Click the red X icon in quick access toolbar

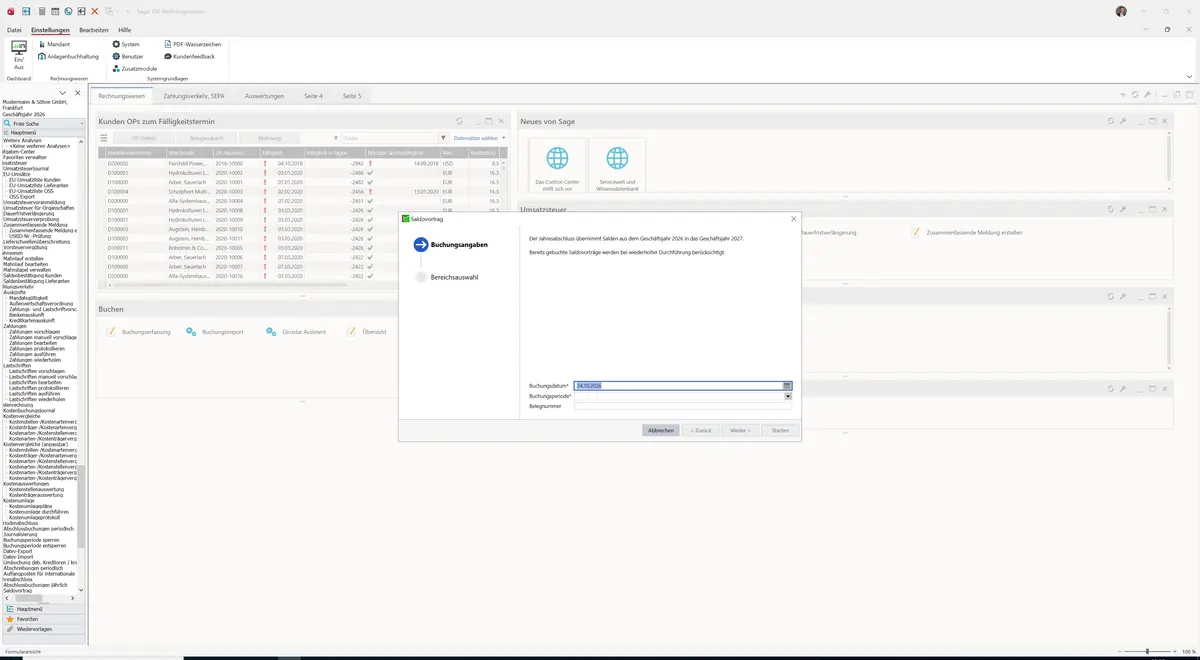(x=95, y=11)
